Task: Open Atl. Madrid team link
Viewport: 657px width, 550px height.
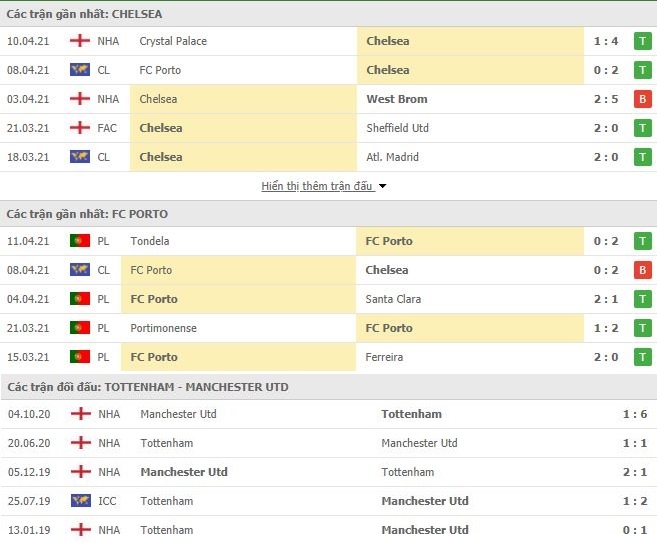Action: pos(392,157)
